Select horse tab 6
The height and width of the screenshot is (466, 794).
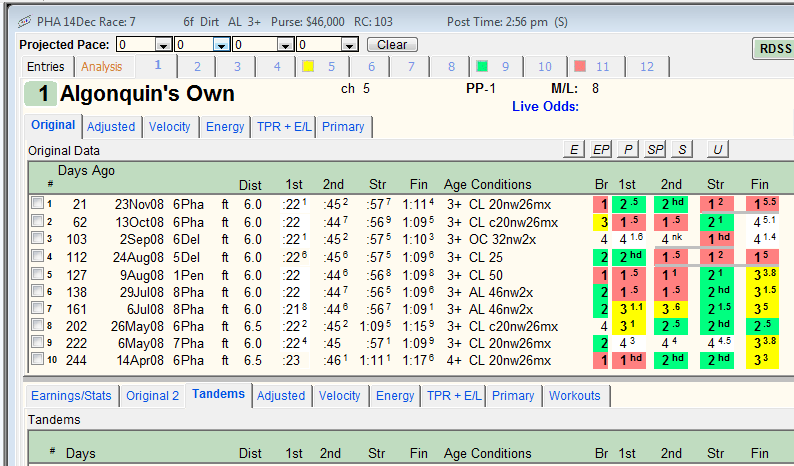pyautogui.click(x=371, y=67)
